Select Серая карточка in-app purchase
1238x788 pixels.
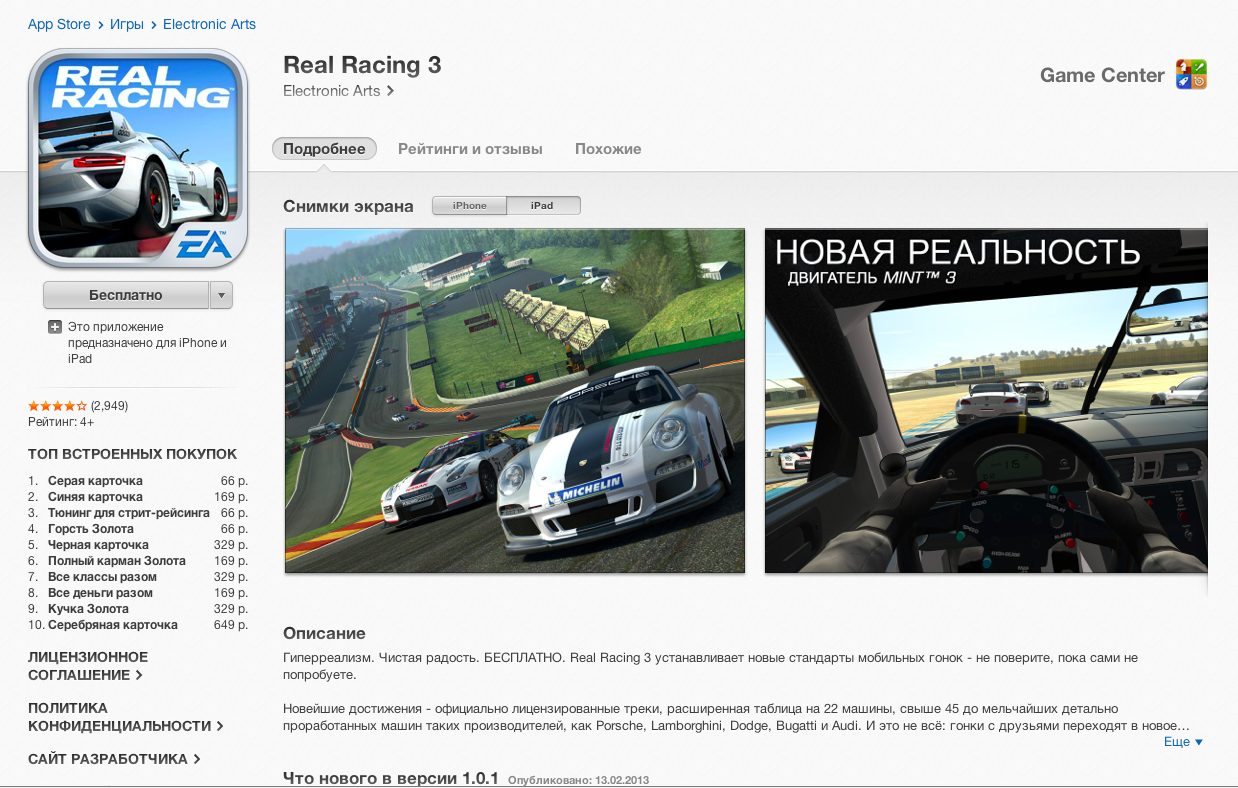138,481
